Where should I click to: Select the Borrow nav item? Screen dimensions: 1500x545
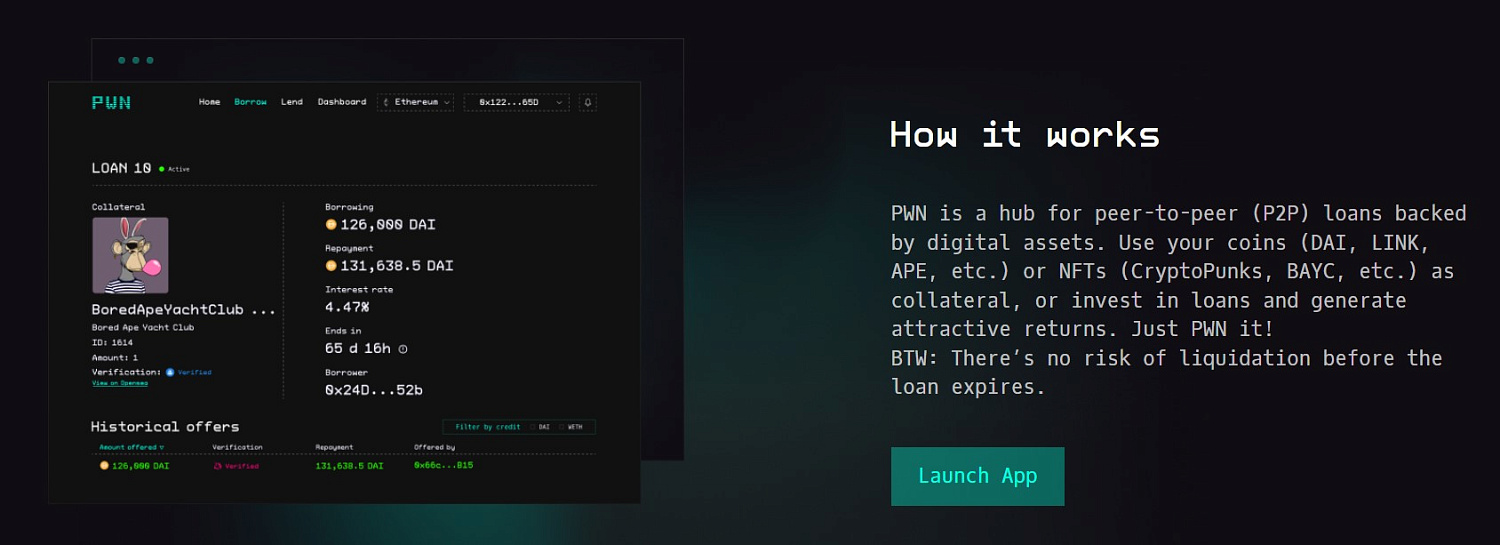click(x=250, y=102)
